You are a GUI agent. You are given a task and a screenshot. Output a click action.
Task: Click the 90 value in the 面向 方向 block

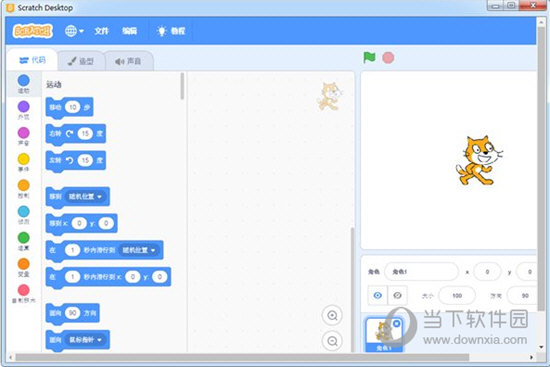coord(73,313)
